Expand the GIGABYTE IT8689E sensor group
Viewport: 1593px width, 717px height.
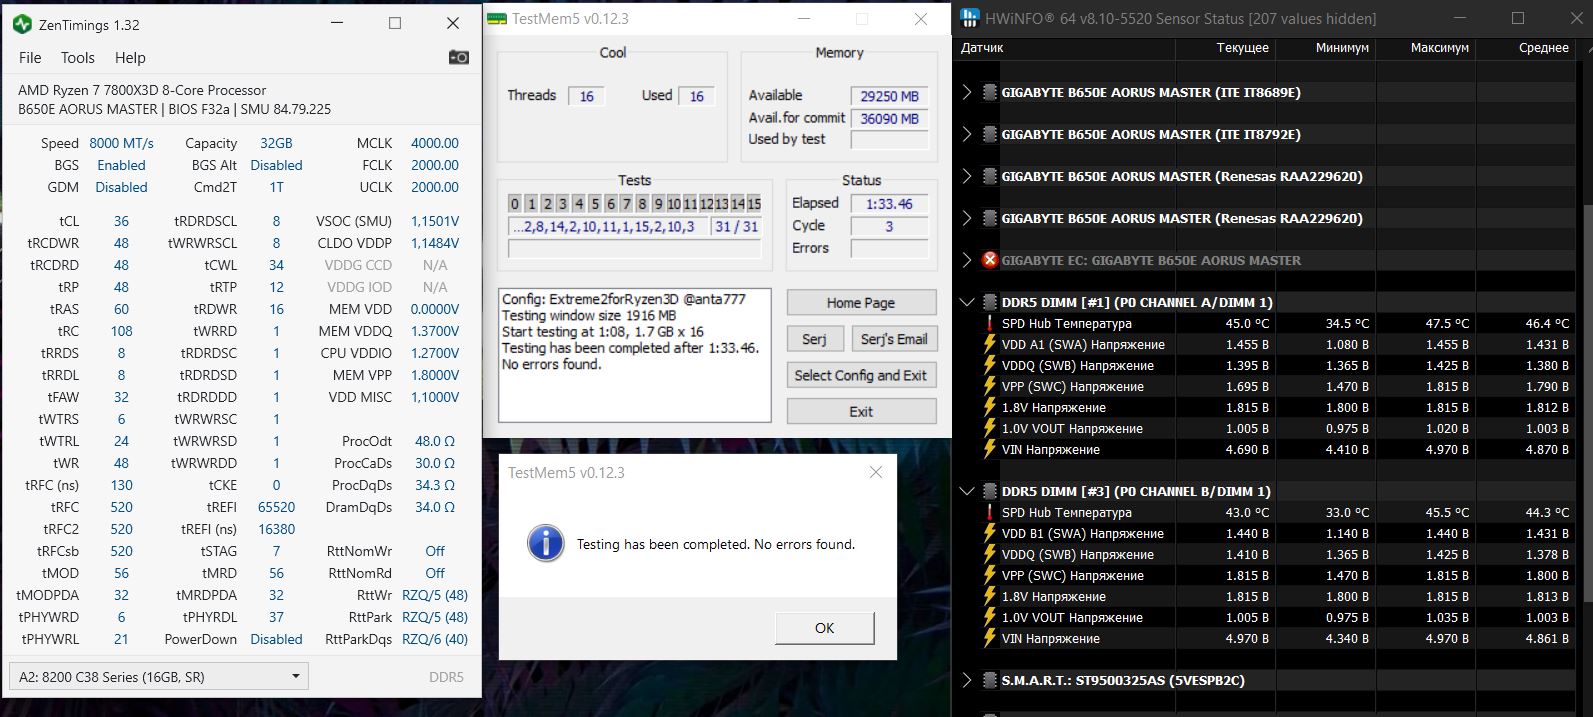[967, 92]
